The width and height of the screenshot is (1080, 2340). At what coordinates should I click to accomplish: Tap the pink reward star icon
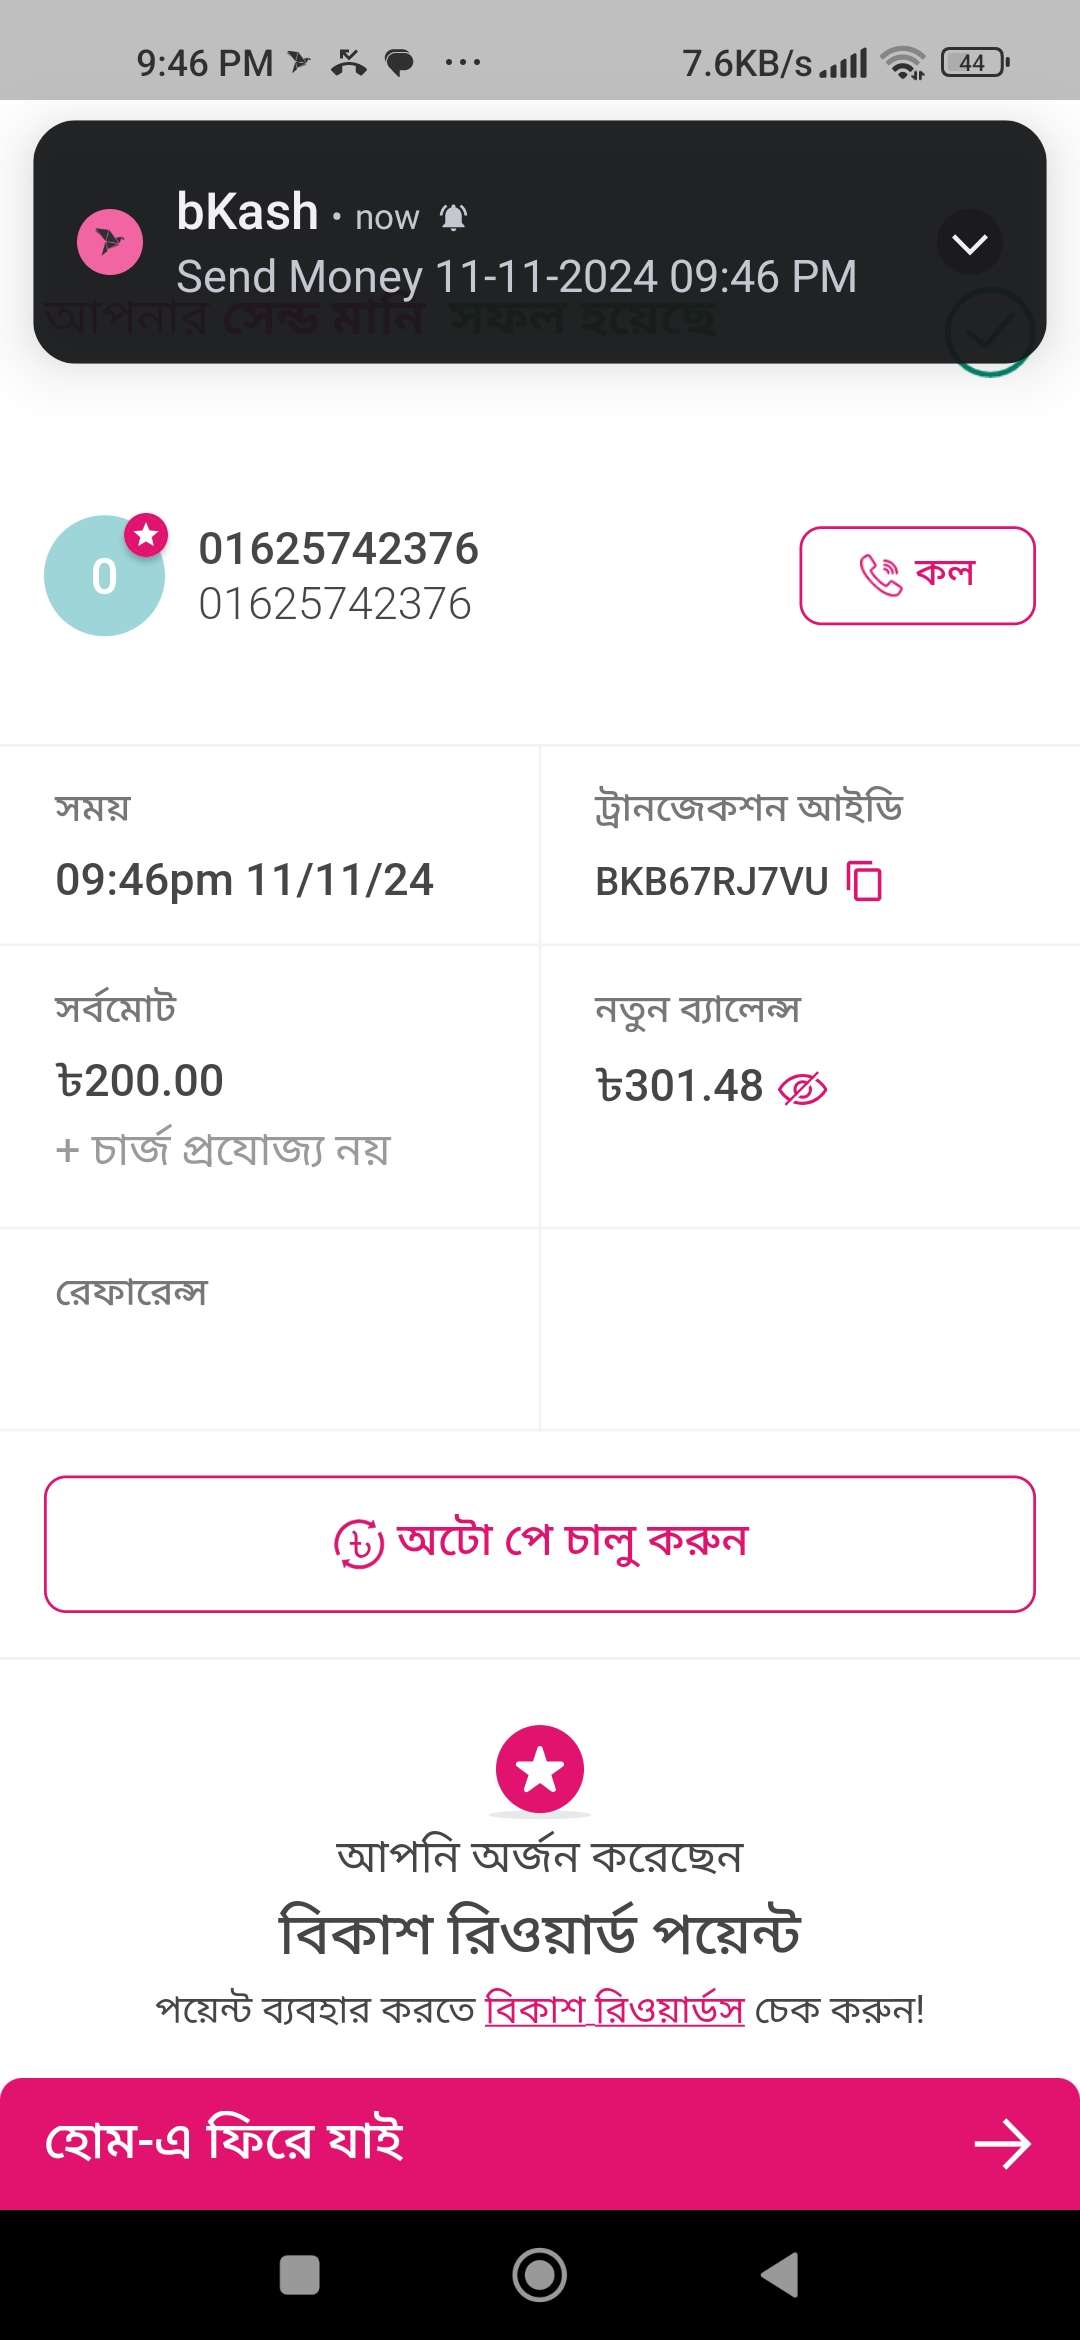(540, 1769)
